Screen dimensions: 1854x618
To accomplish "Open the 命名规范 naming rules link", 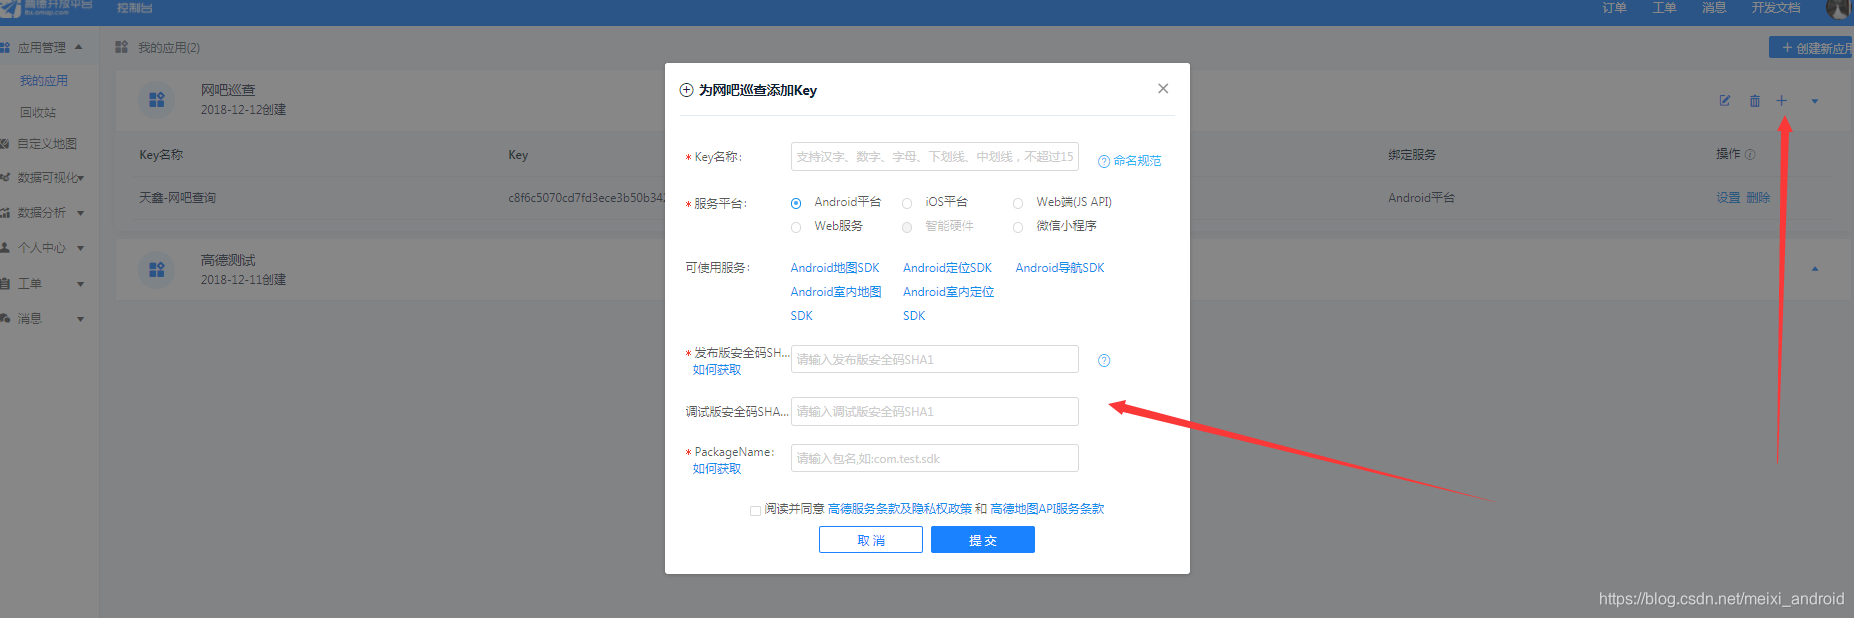I will pyautogui.click(x=1130, y=161).
